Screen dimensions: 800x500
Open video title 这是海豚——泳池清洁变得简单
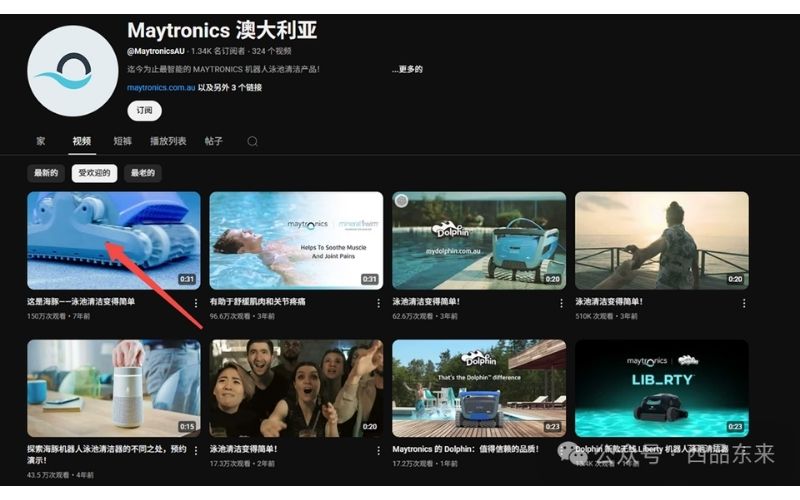pos(81,302)
